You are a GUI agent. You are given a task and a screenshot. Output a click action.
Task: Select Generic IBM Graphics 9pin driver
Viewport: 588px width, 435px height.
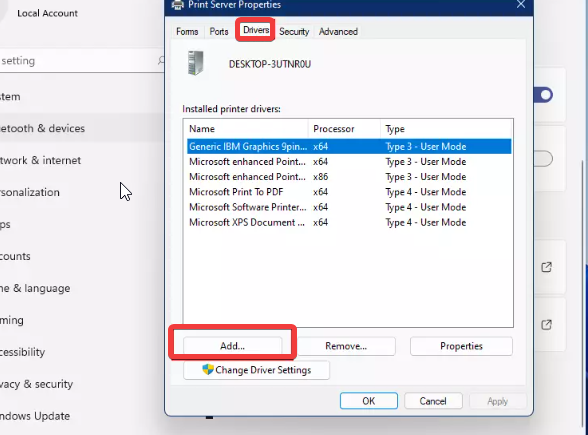349,146
